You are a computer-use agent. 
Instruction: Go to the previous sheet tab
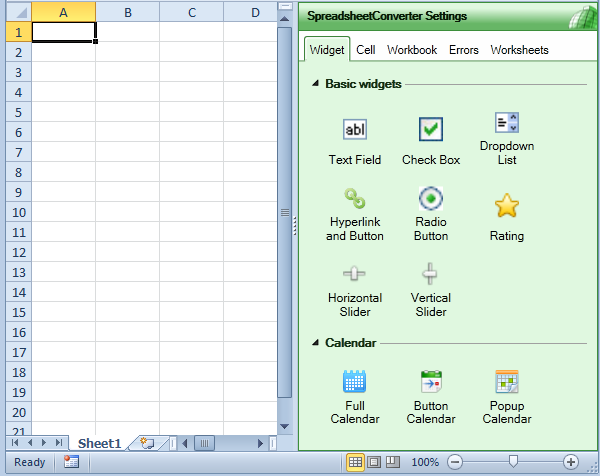(29, 443)
